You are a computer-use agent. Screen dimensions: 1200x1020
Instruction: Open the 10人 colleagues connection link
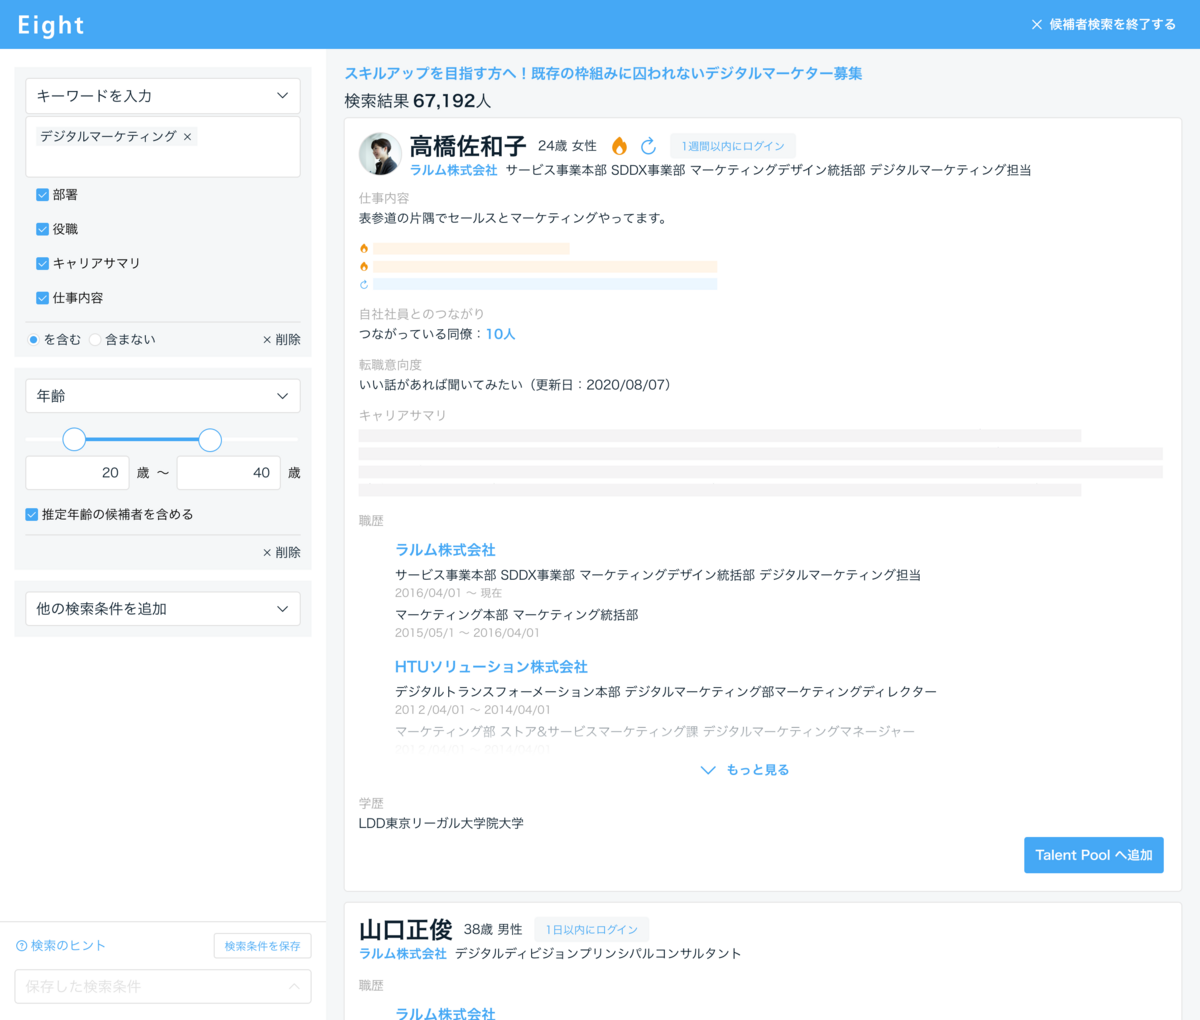tap(500, 333)
